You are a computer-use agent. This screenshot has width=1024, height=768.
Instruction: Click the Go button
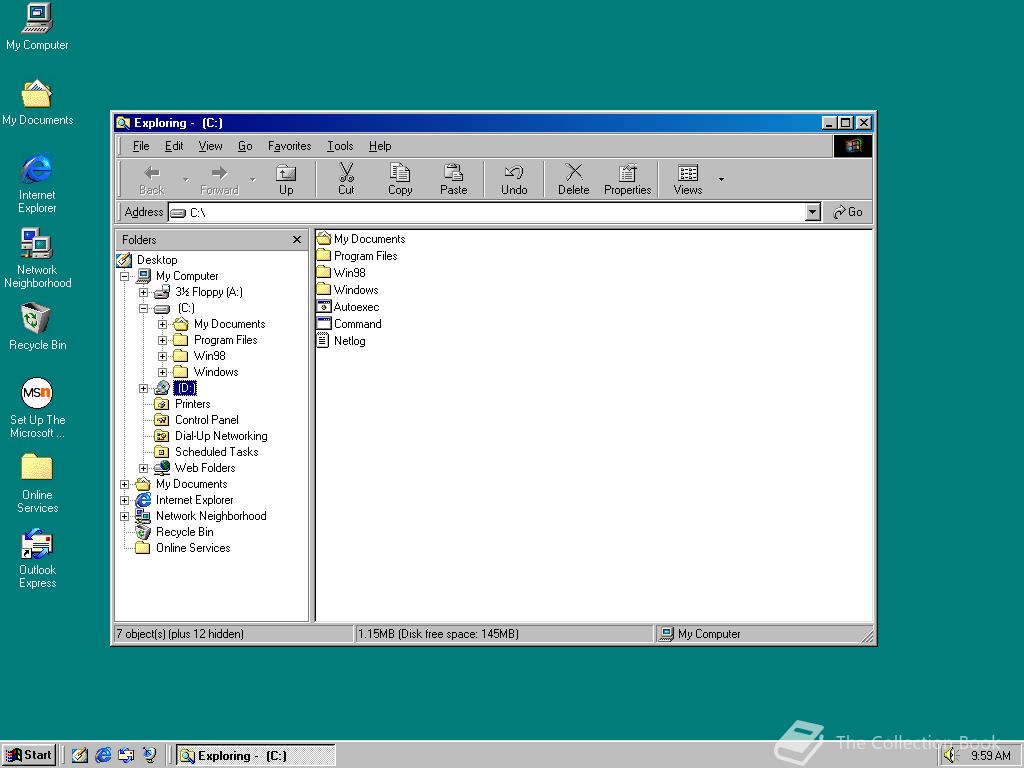[x=848, y=212]
